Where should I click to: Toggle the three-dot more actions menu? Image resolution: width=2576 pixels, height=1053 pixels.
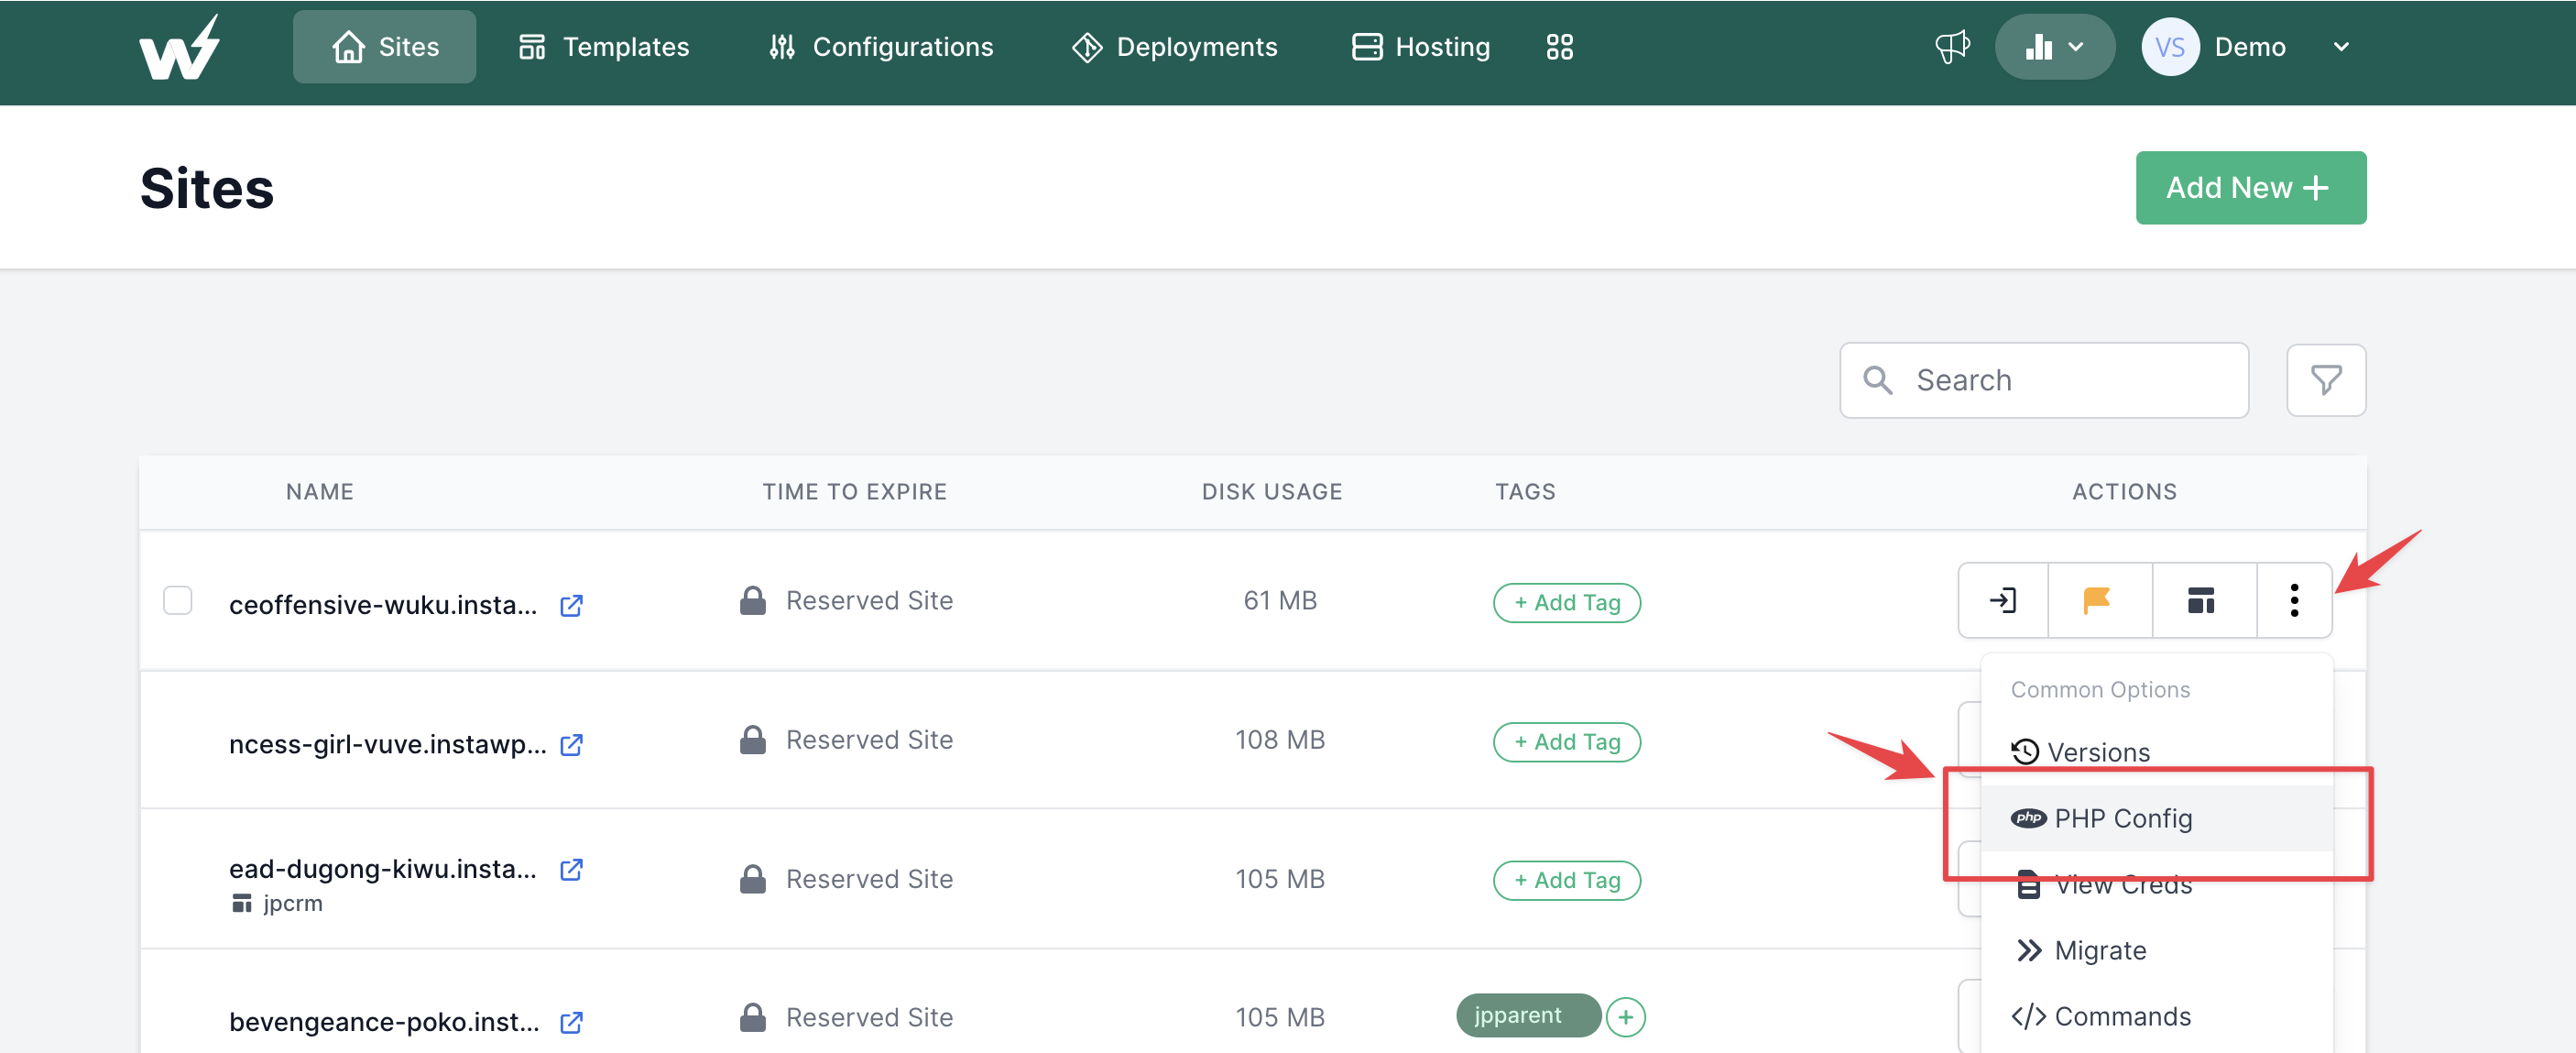(x=2293, y=600)
